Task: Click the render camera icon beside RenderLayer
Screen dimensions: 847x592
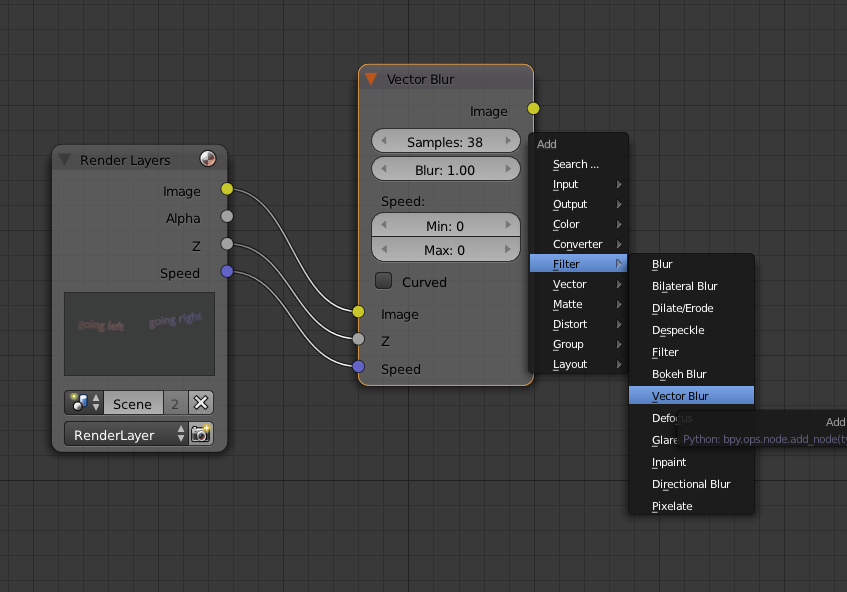Action: tap(201, 434)
